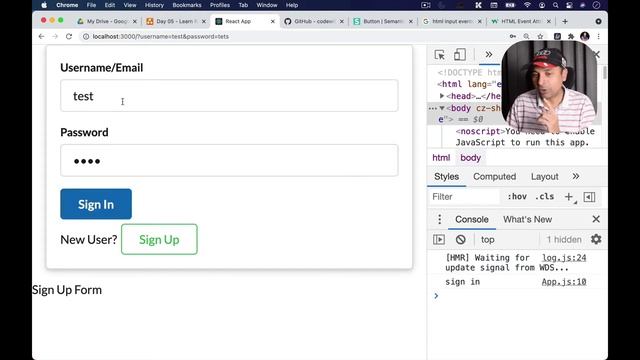The width and height of the screenshot is (640, 360).
Task: Go back with the browser back arrow
Action: (42, 36)
